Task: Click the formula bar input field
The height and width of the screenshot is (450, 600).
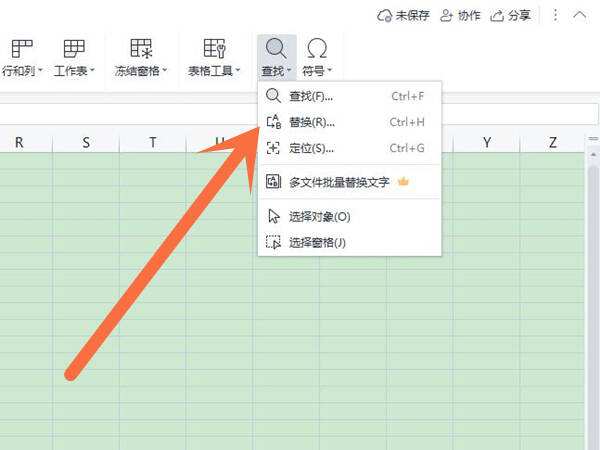Action: click(298, 114)
